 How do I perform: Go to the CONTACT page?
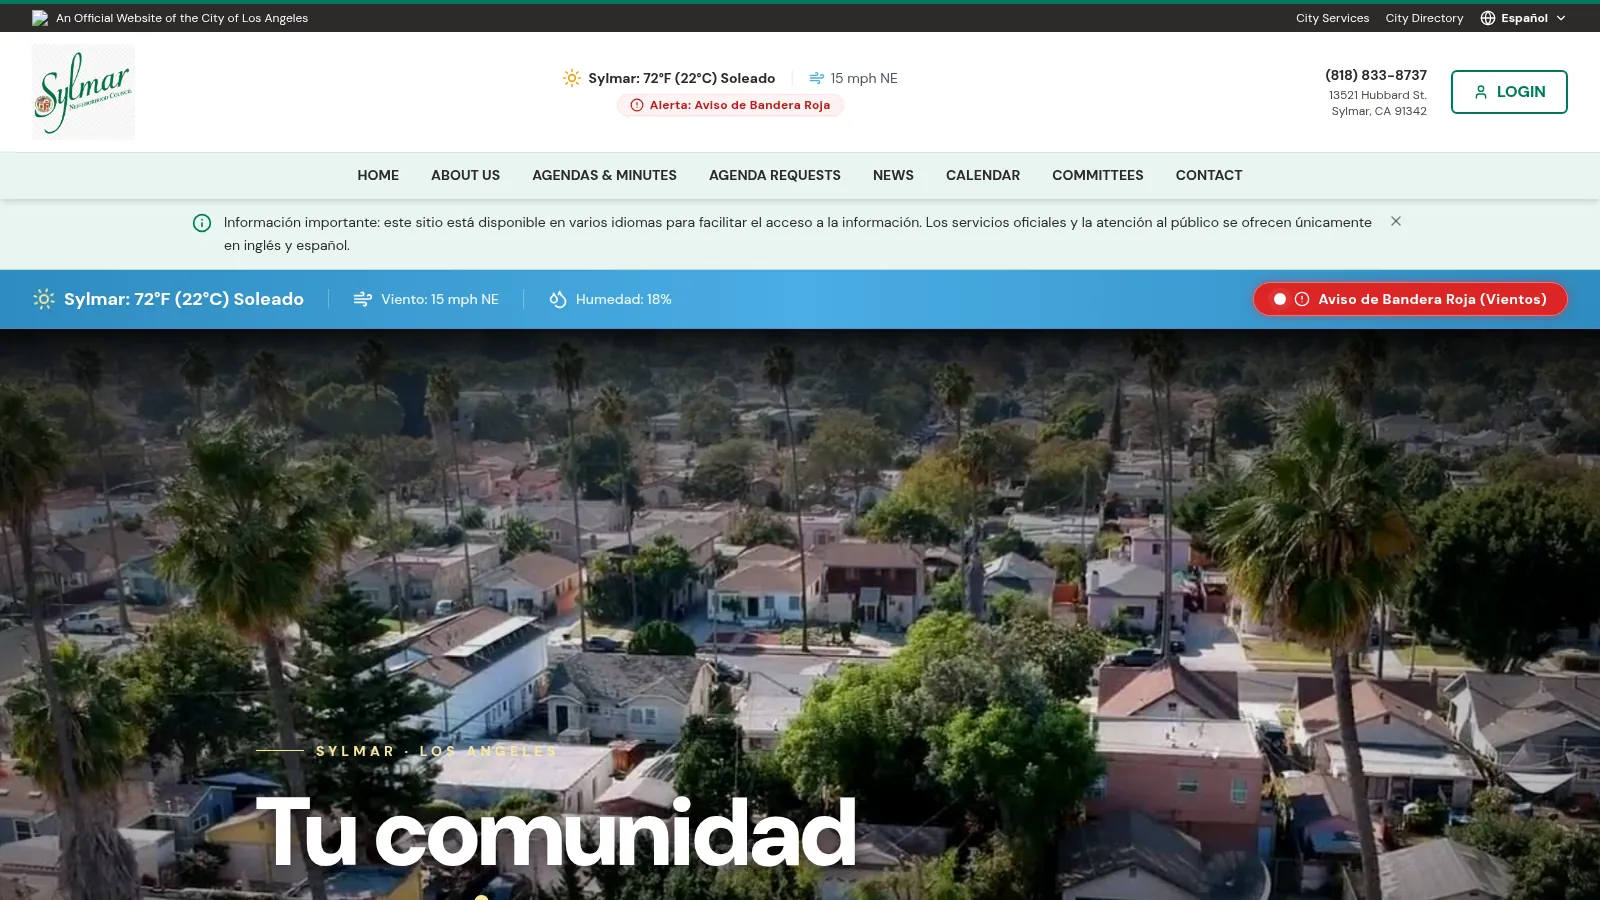coord(1209,175)
